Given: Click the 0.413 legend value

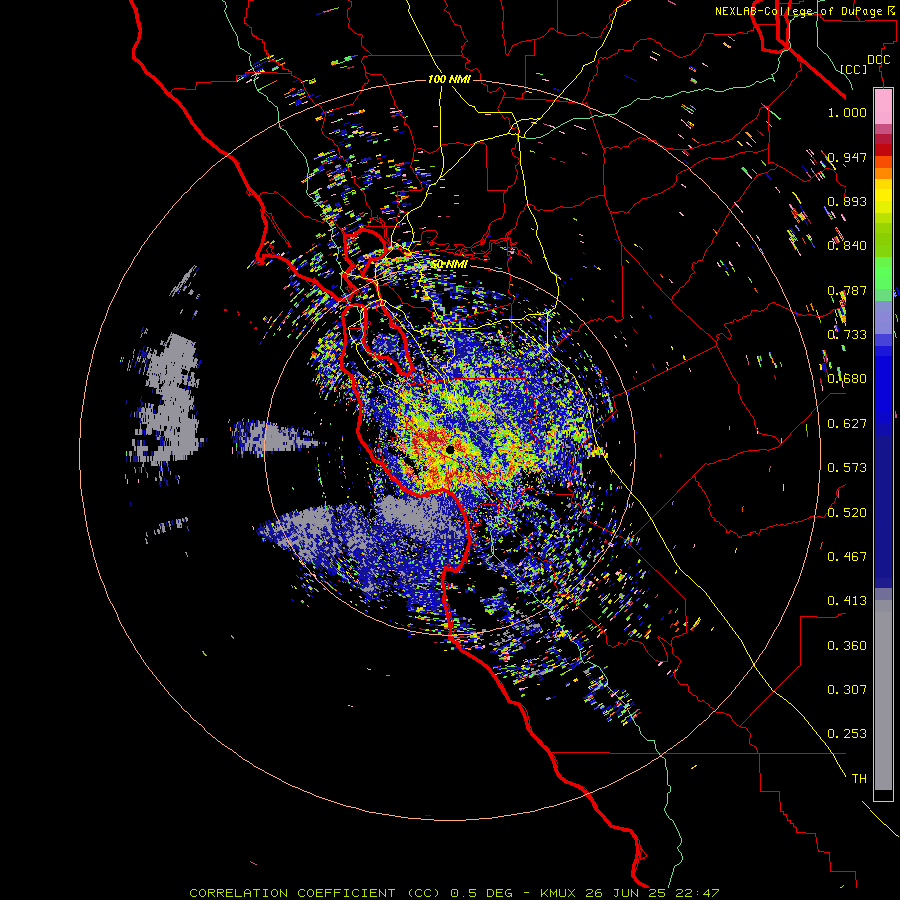Looking at the screenshot, I should (x=847, y=600).
